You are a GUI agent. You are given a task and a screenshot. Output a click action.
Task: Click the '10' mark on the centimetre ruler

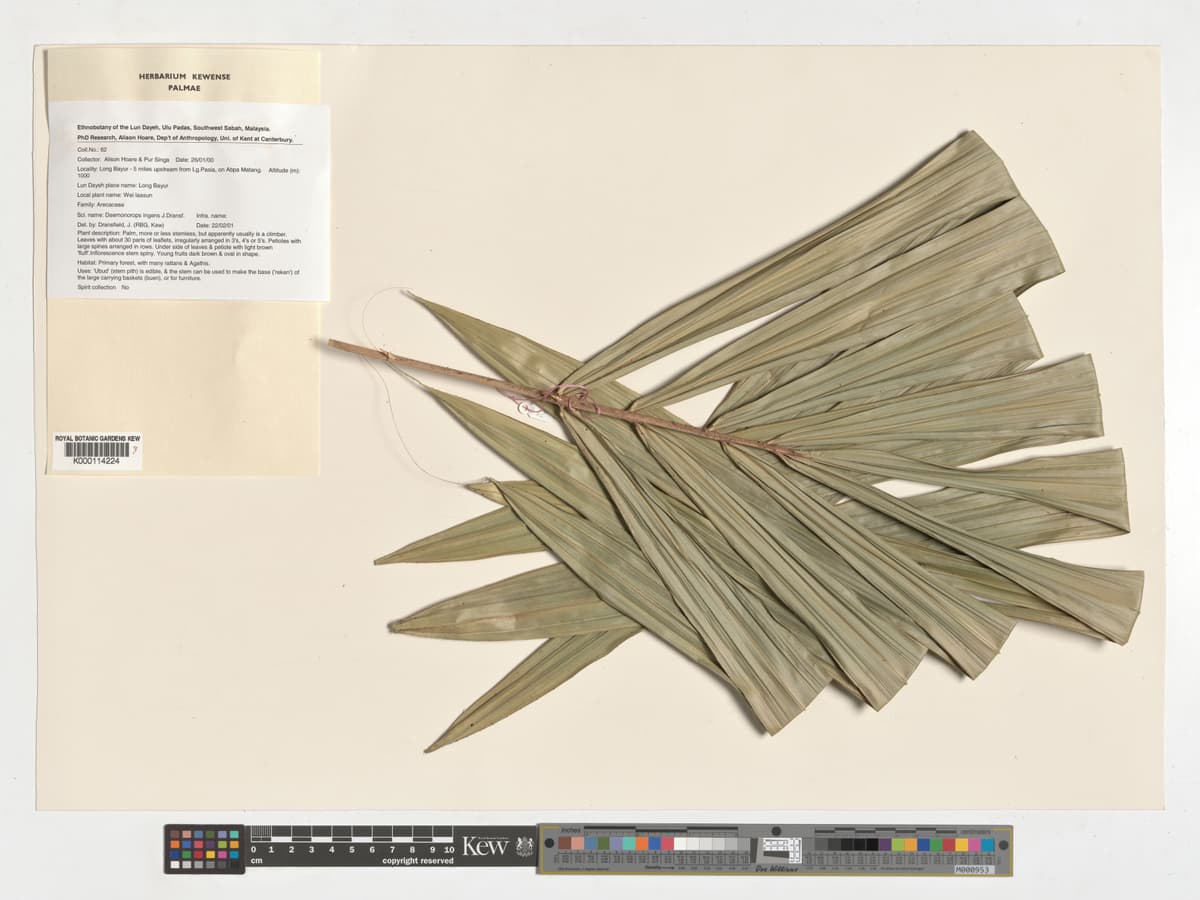(x=450, y=850)
